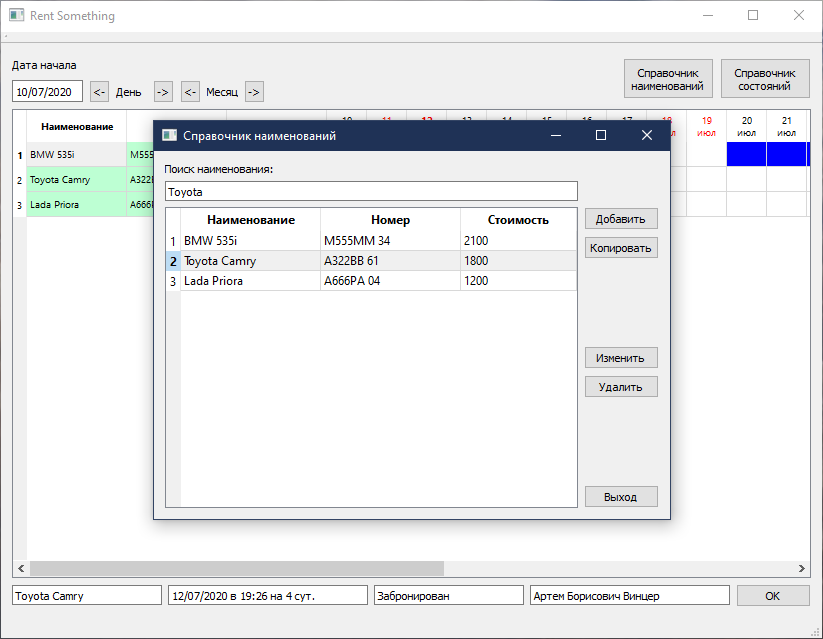823x639 pixels.
Task: Click the 19 июл date column header
Action: pyautogui.click(x=706, y=127)
